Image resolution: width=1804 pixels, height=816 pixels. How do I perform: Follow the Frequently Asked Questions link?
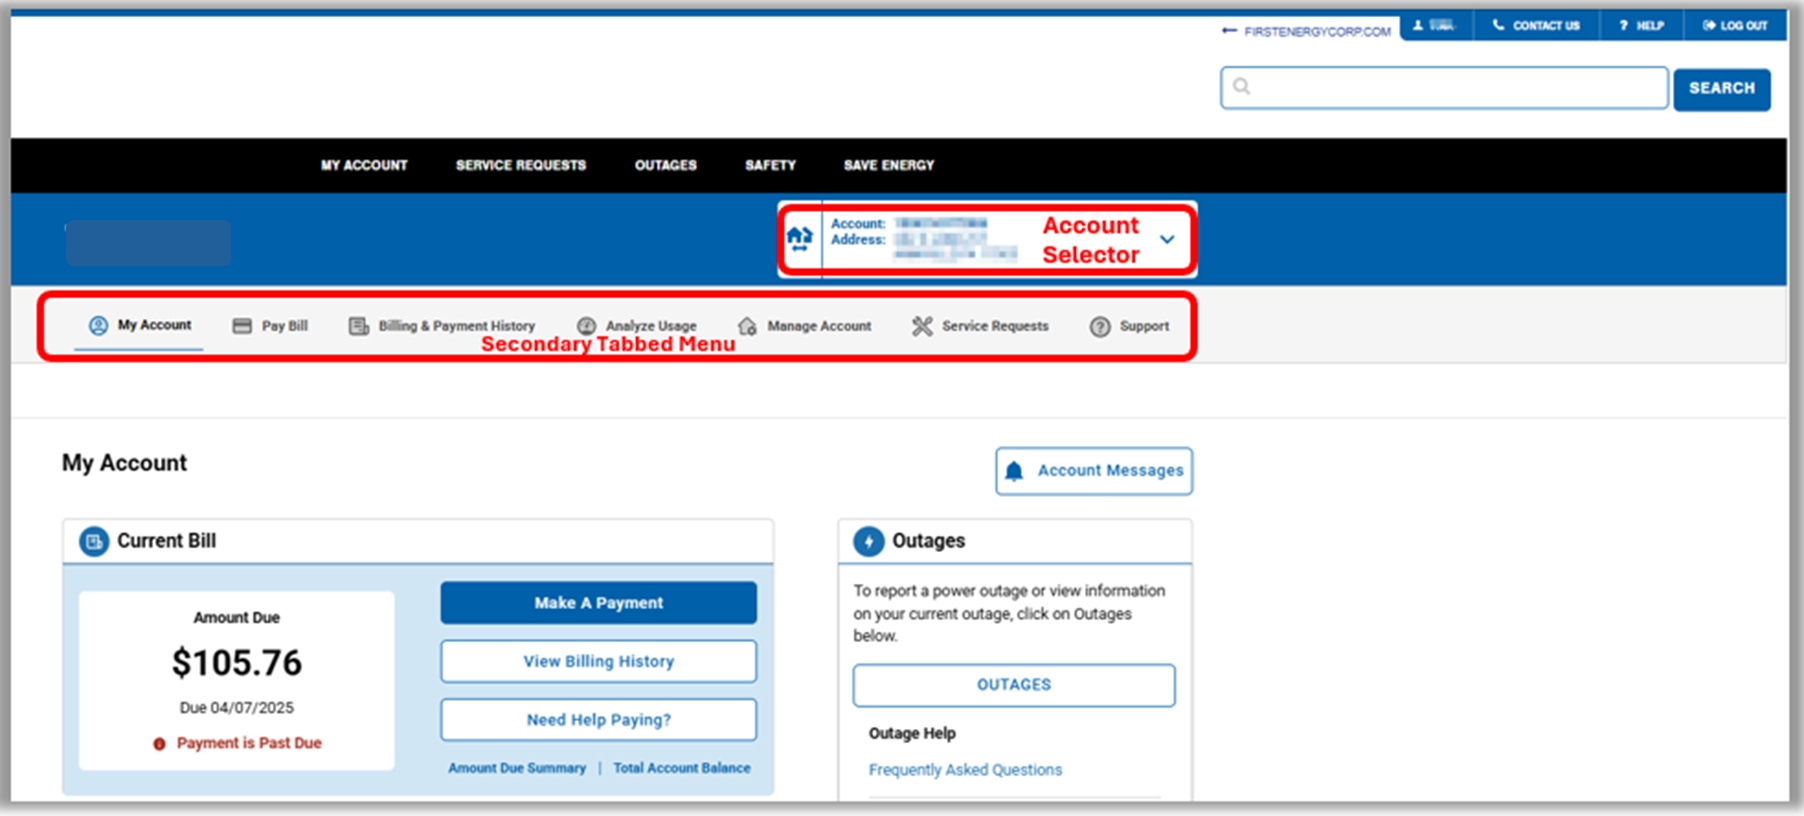pyautogui.click(x=965, y=770)
